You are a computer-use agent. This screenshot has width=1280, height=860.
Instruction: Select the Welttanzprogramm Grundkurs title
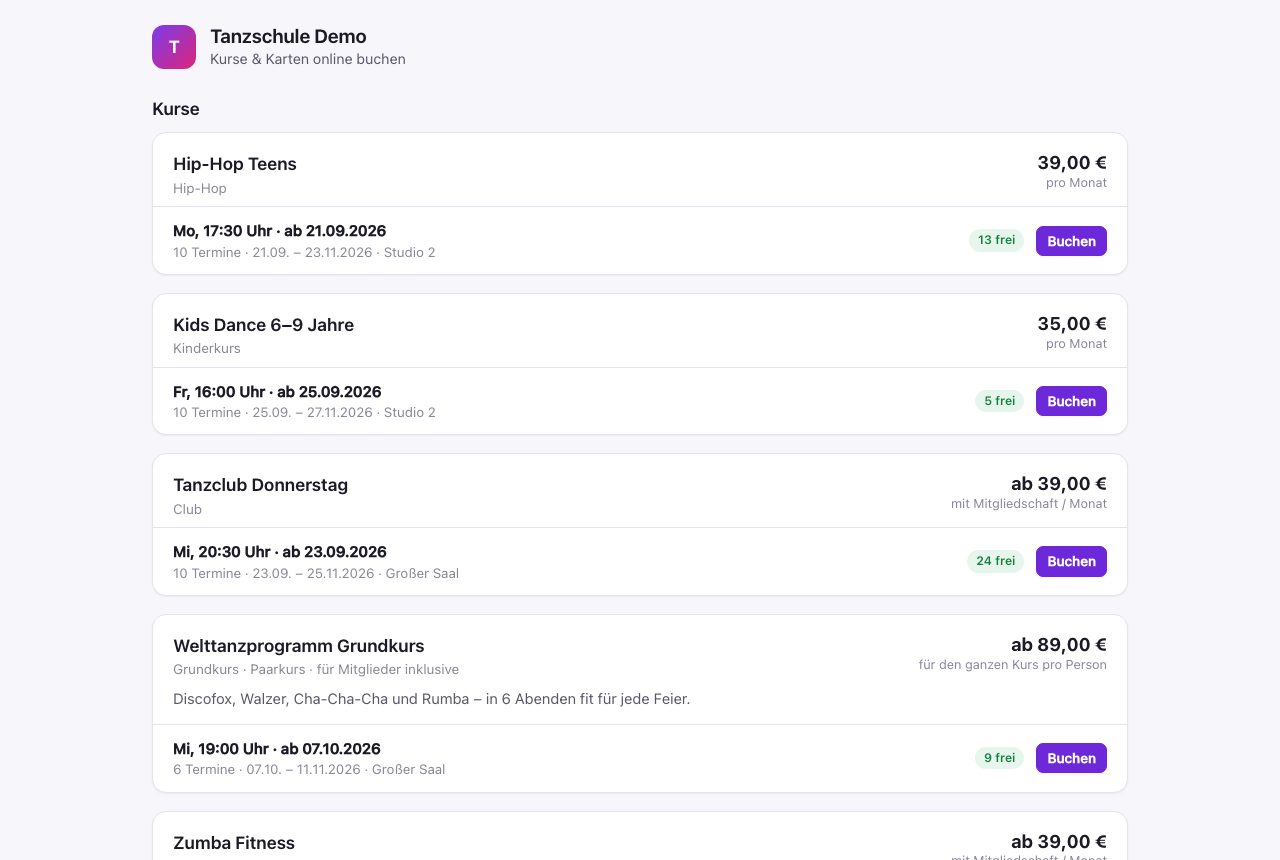[x=299, y=646]
